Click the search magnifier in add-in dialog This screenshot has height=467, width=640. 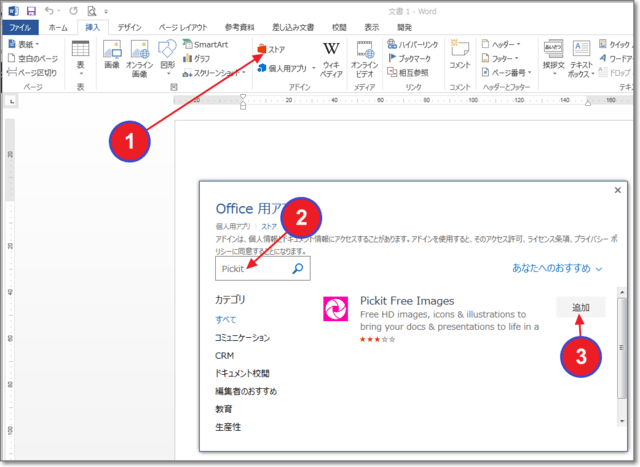[297, 269]
